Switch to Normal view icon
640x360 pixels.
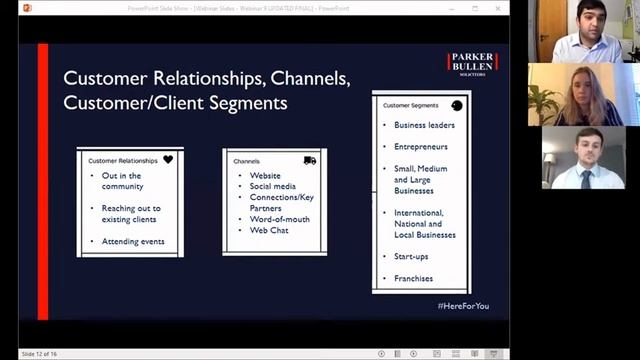point(436,354)
